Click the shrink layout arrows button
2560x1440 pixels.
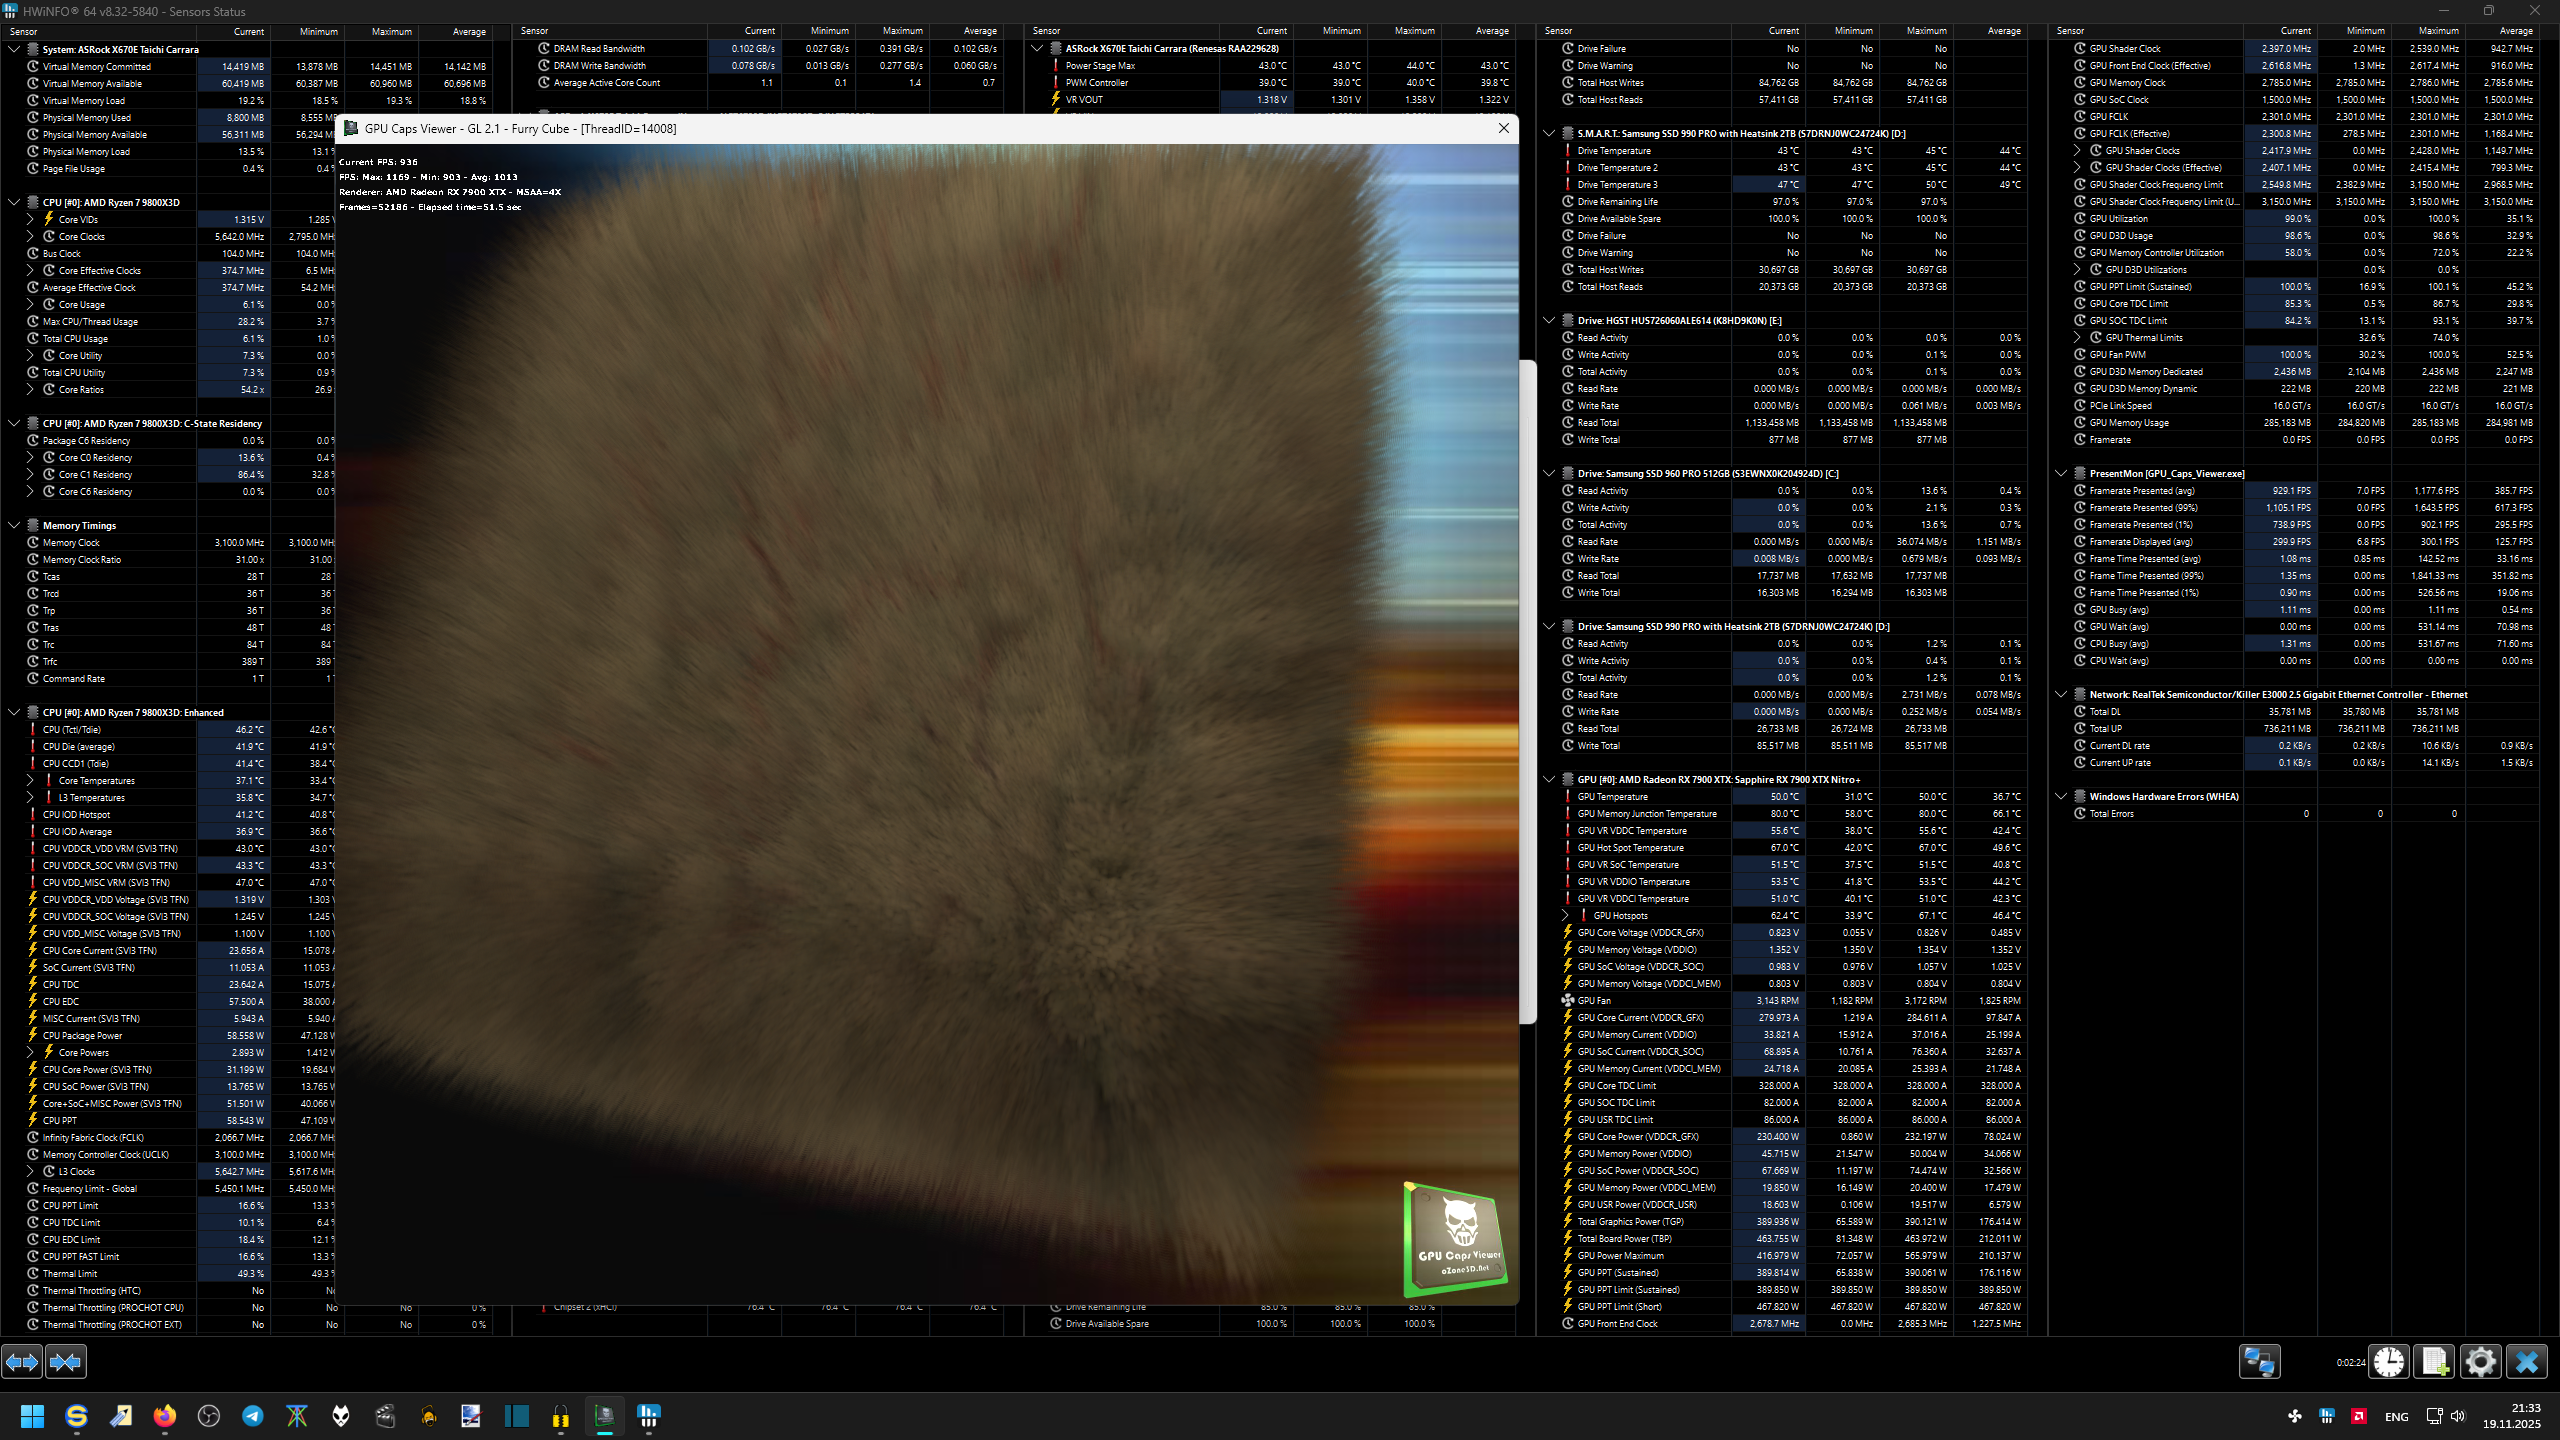(x=66, y=1361)
